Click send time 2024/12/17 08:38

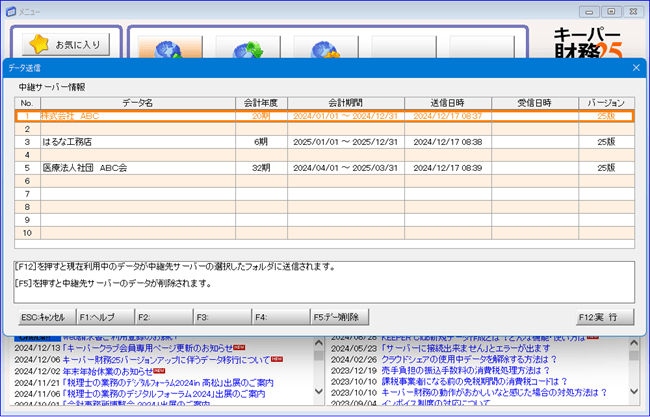click(x=448, y=142)
